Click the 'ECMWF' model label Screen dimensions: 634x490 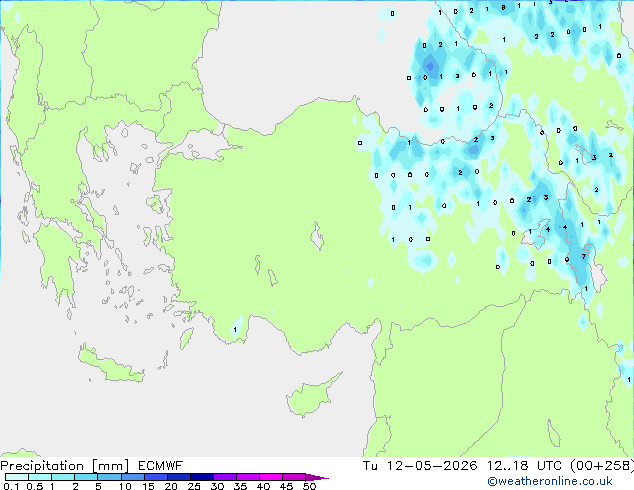pos(161,466)
